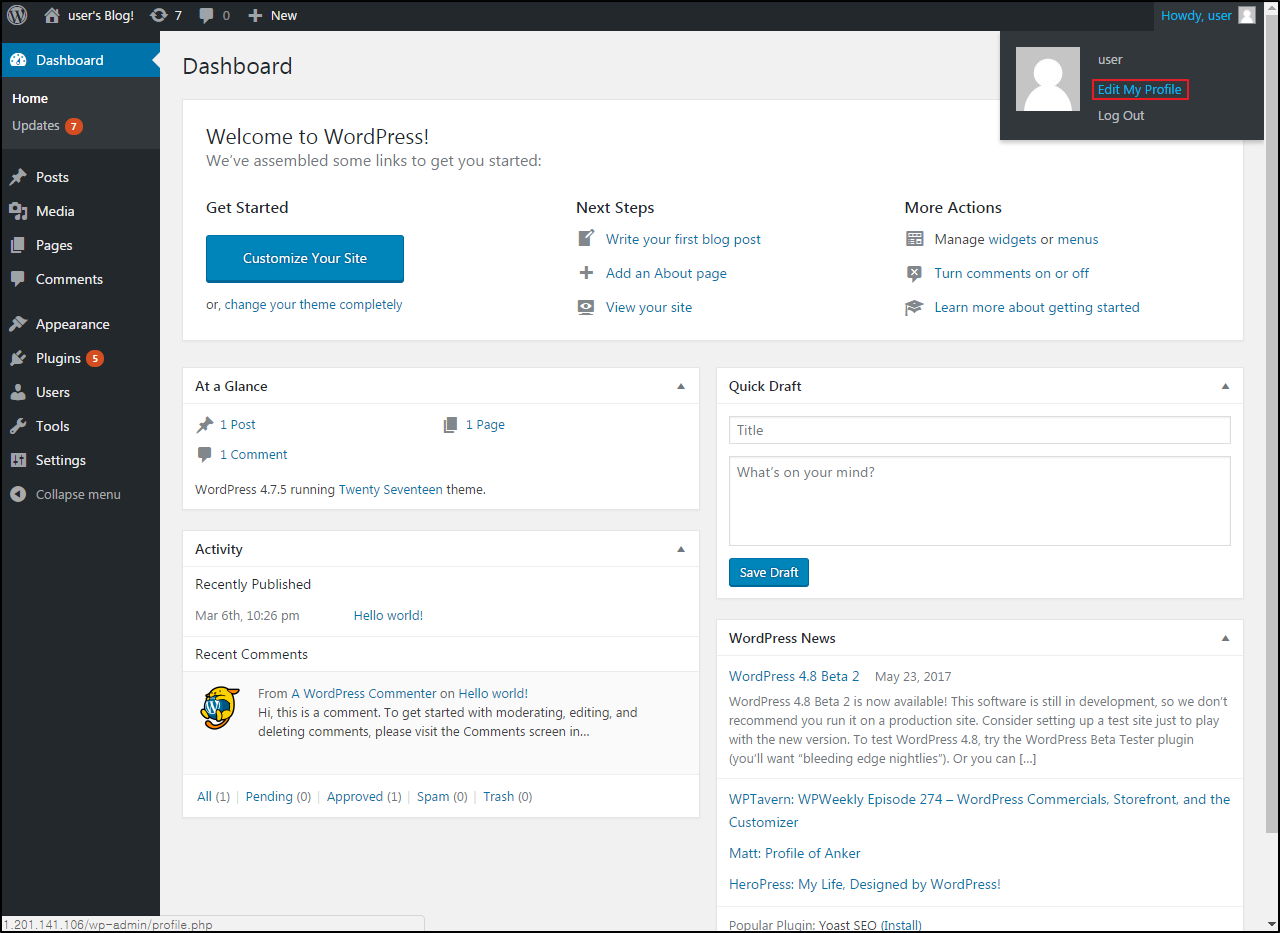
Task: Click the Pages icon in sidebar
Action: (18, 245)
